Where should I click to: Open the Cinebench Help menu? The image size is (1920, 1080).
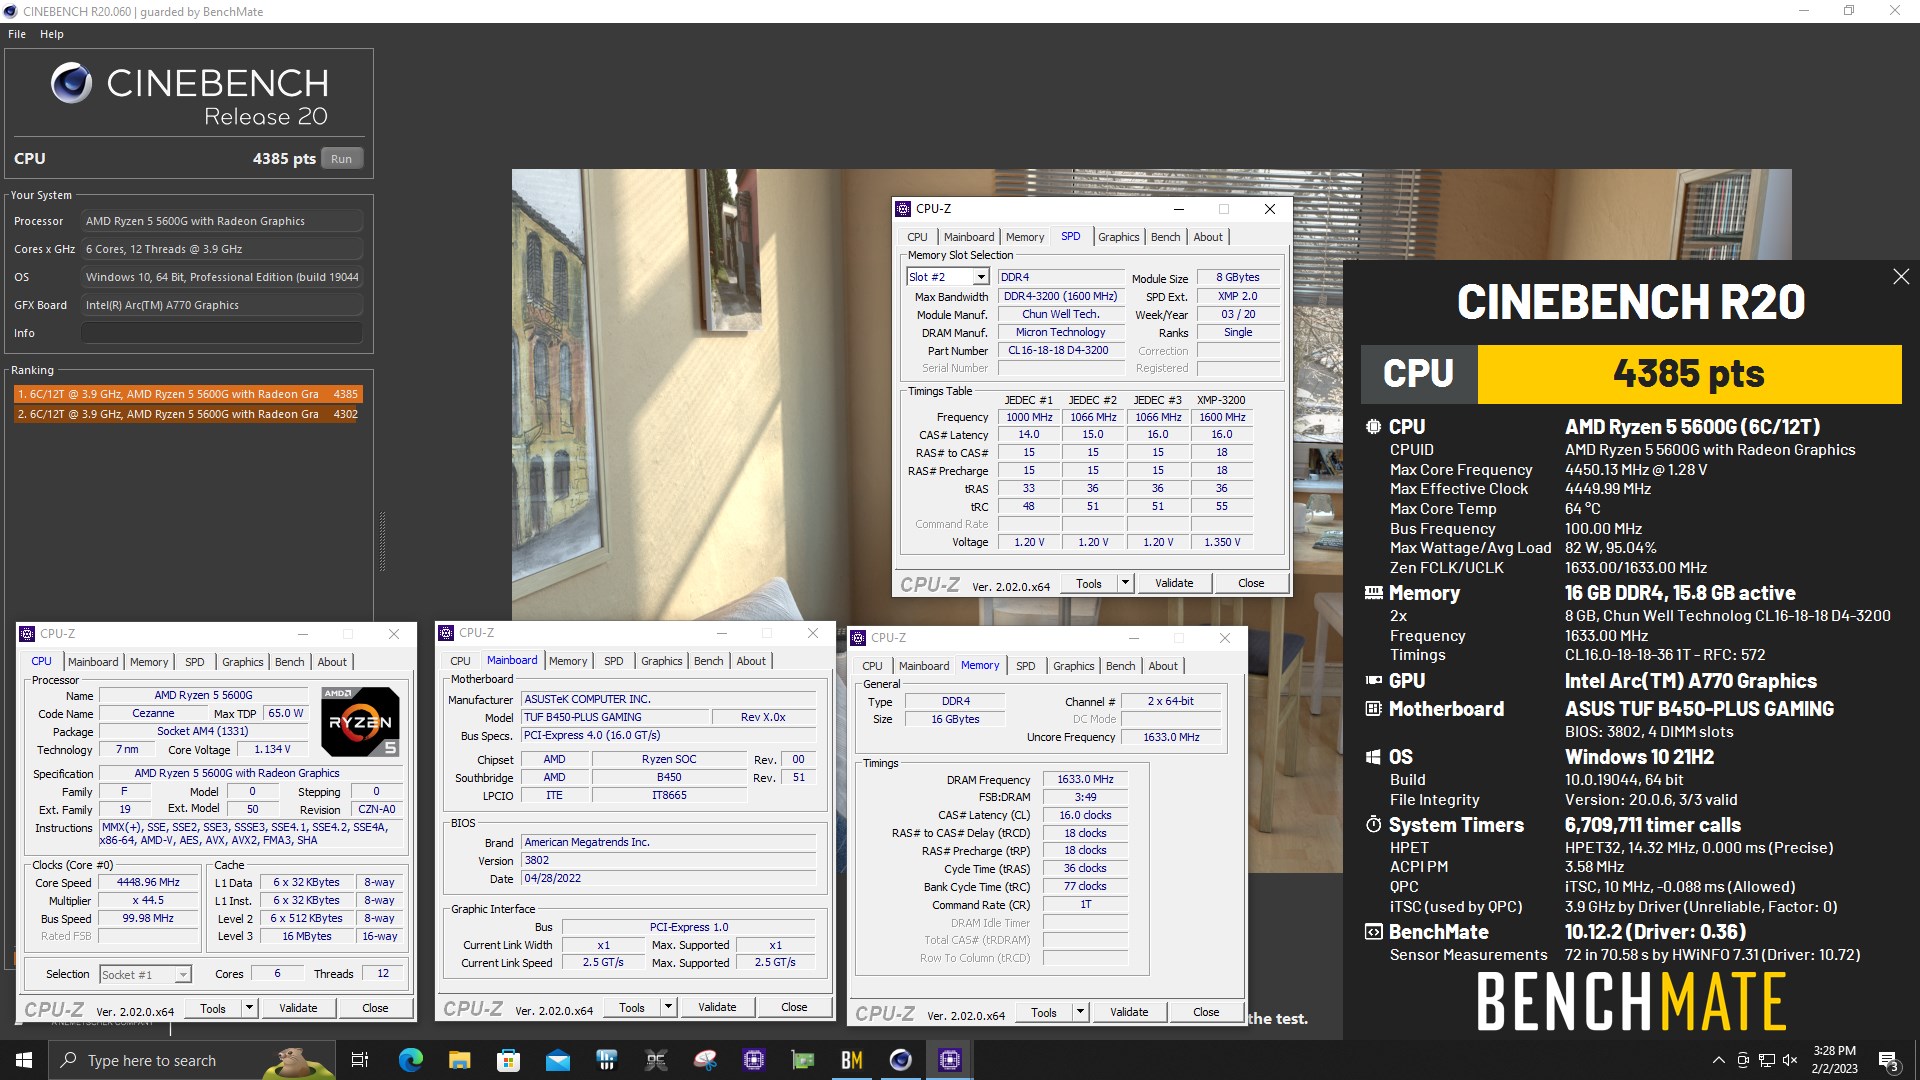point(52,34)
